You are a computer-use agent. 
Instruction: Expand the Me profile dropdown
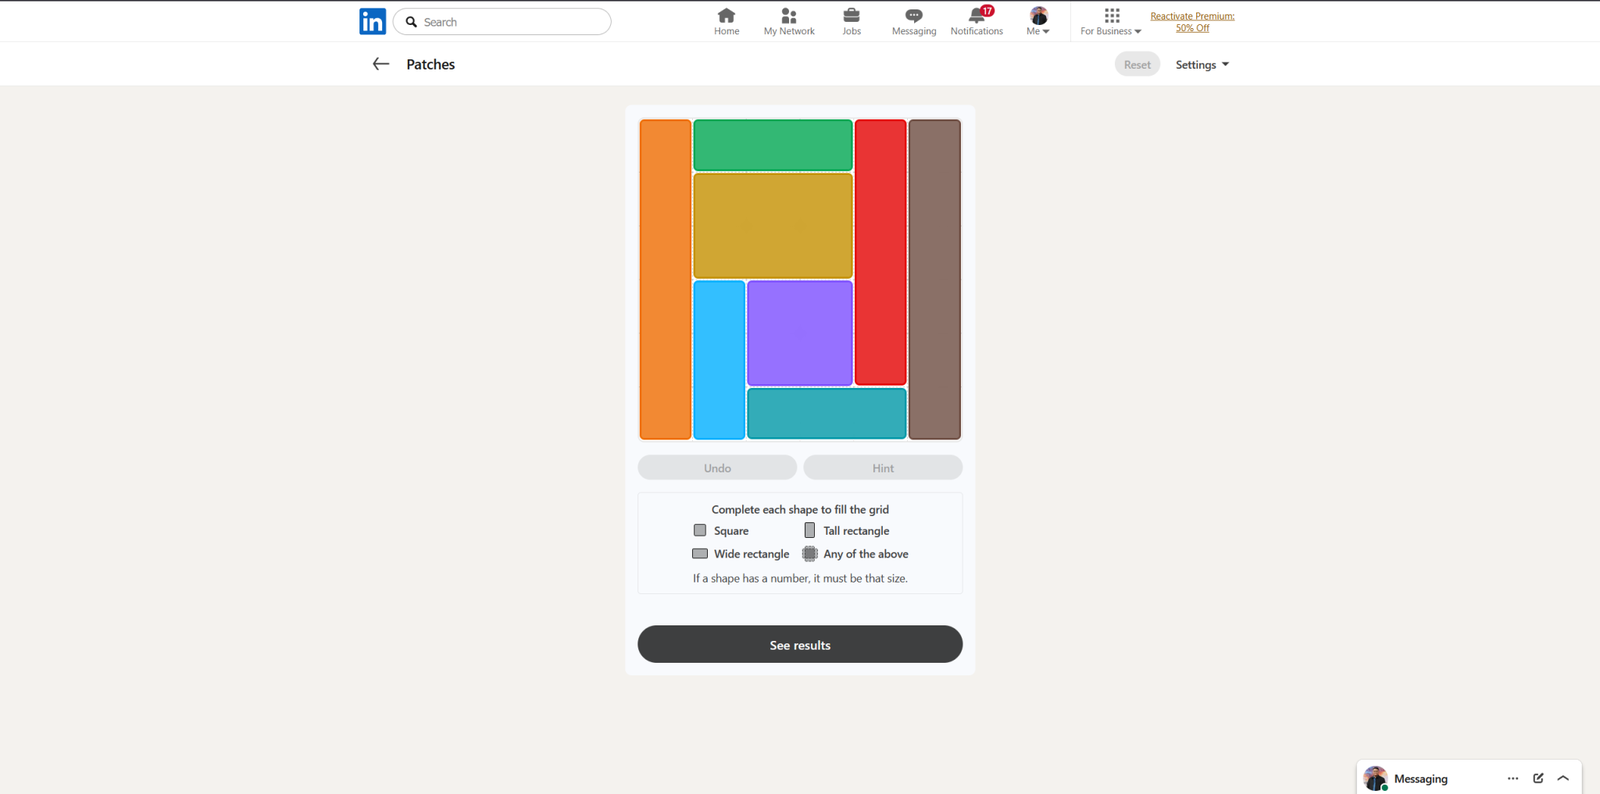point(1038,21)
